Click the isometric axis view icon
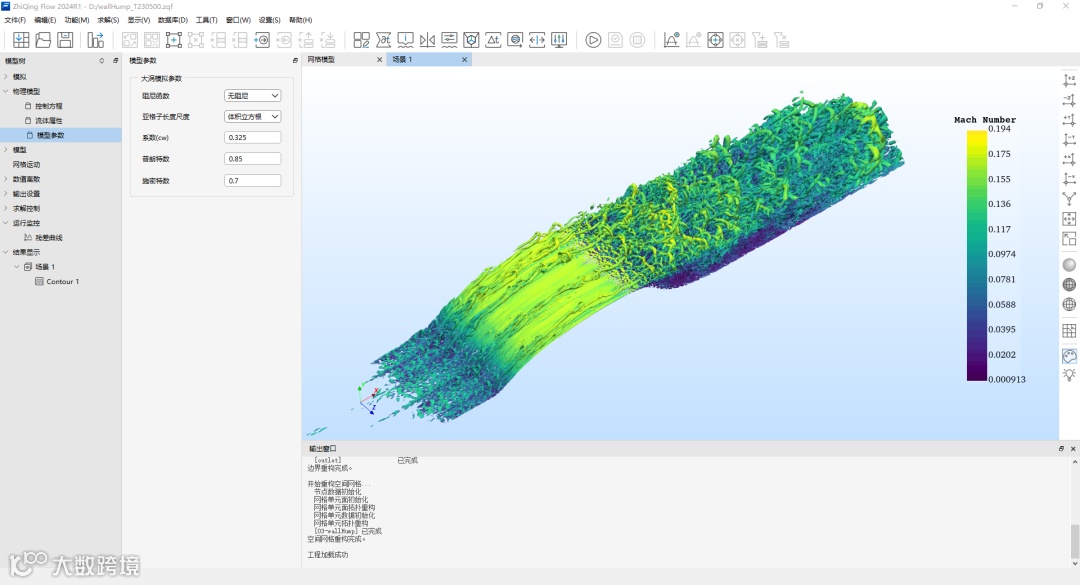This screenshot has height=585, width=1080. click(x=1069, y=199)
